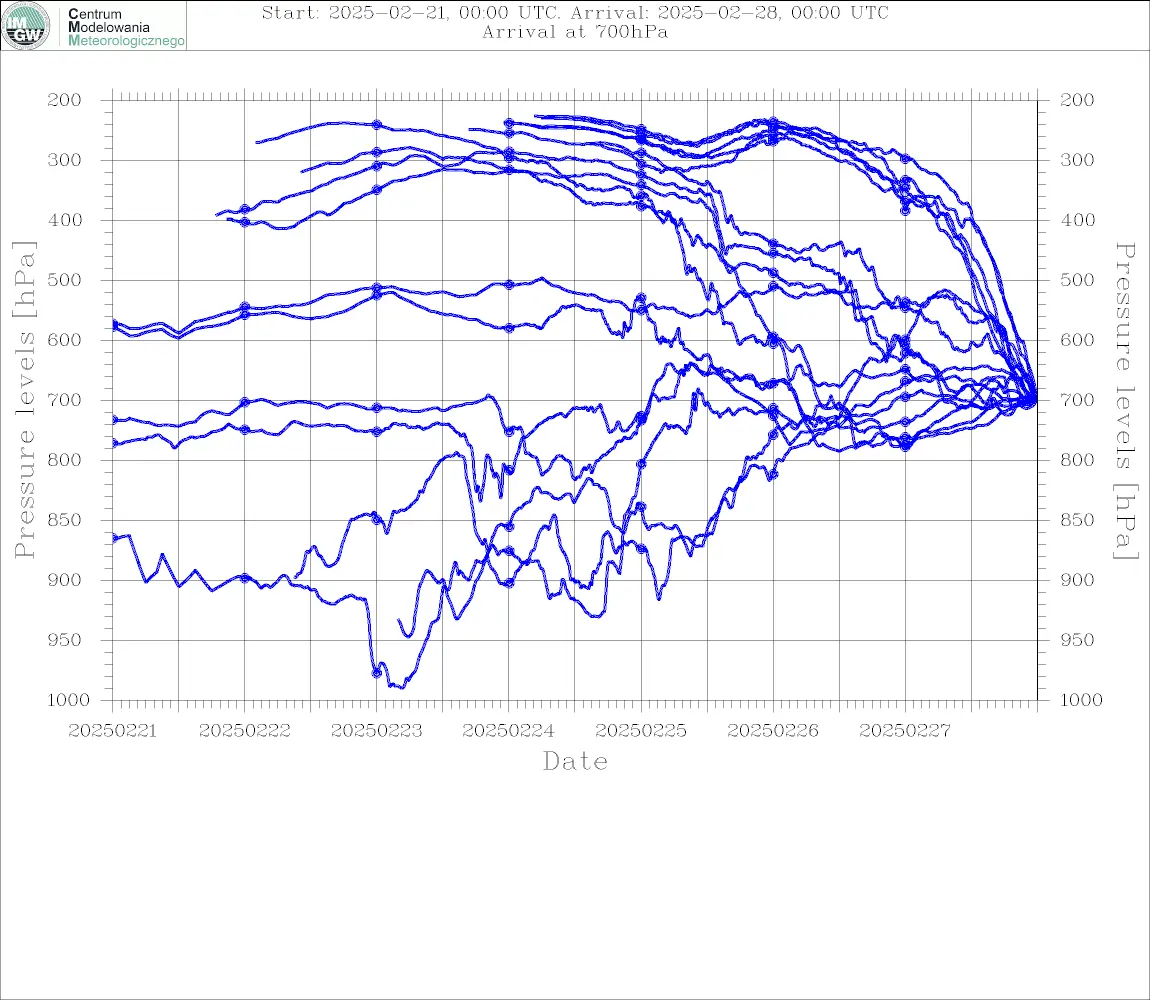Screen dimensions: 1150x1000
Task: Select the chart title with Start and Arrival dates
Action: [x=575, y=12]
